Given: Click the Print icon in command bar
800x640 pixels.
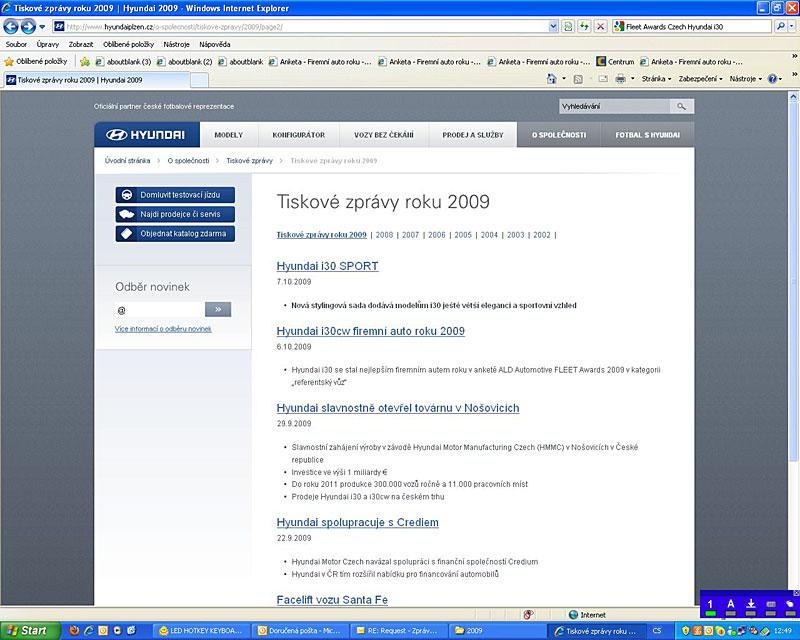Looking at the screenshot, I should click(x=620, y=79).
